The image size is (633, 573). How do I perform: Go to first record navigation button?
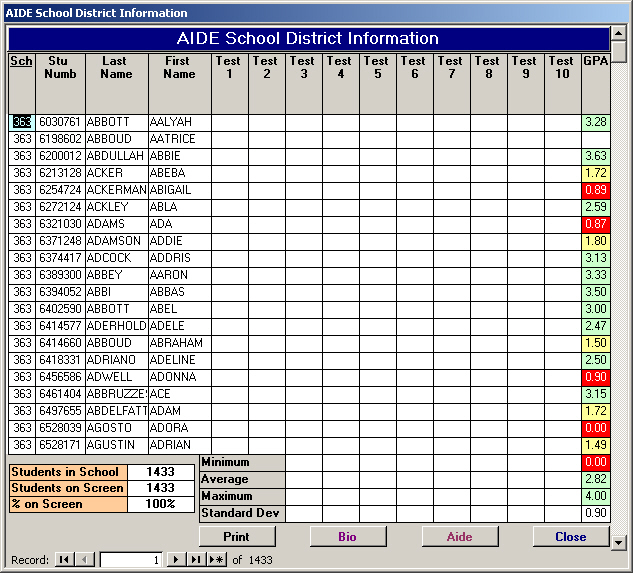pyautogui.click(x=64, y=560)
